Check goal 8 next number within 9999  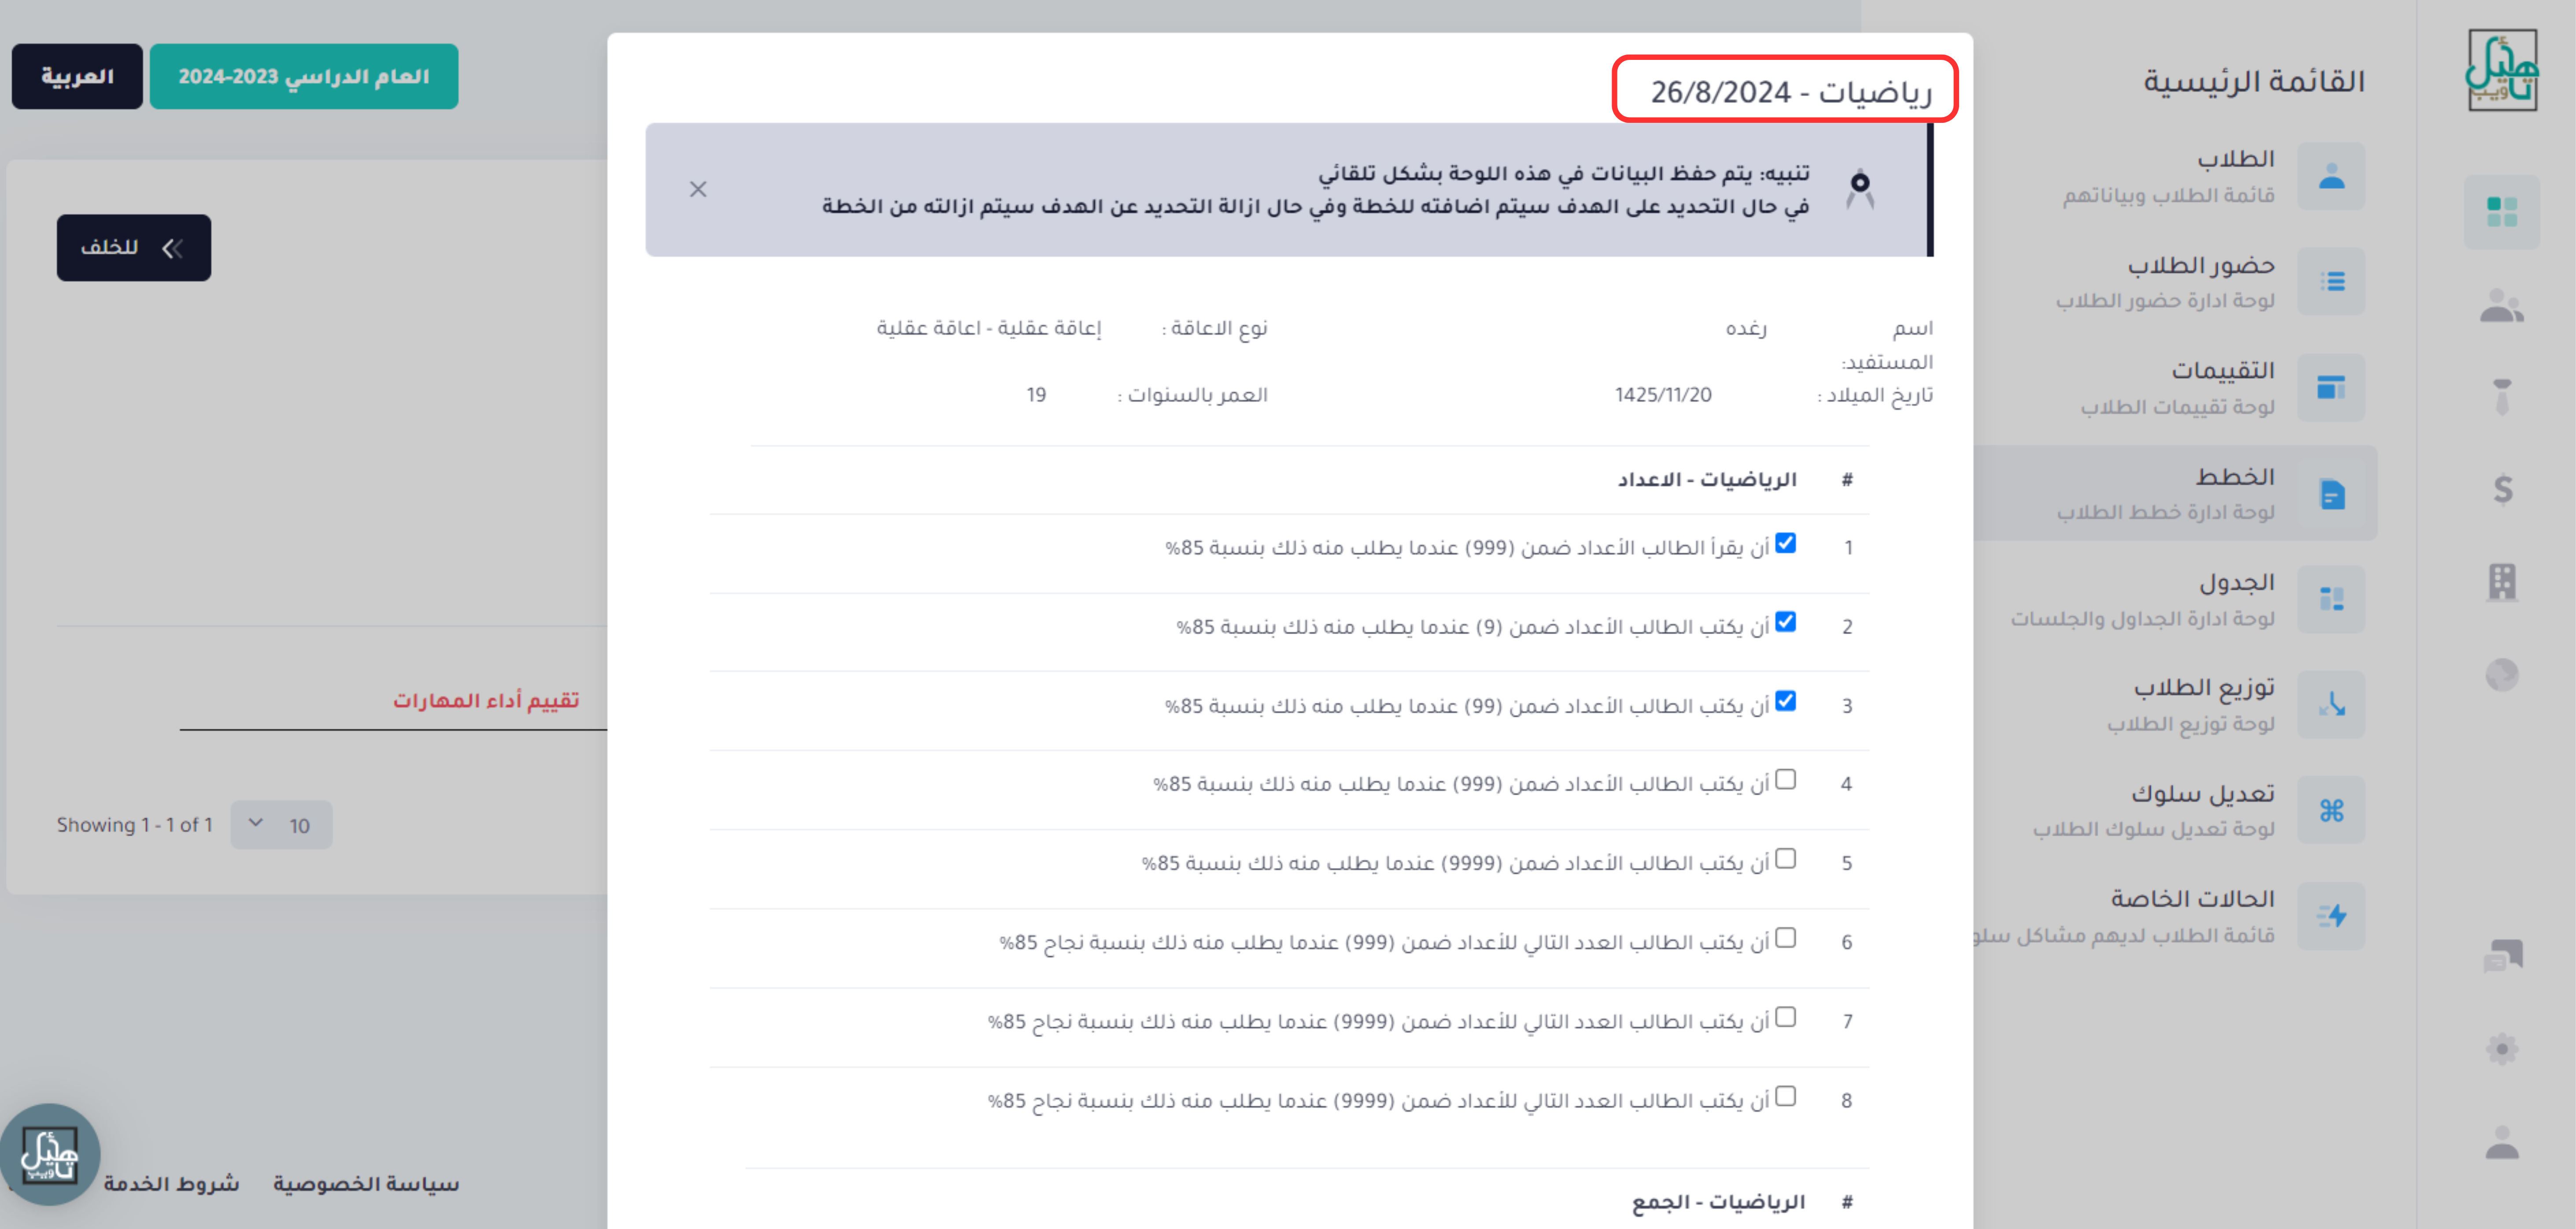click(1785, 1096)
